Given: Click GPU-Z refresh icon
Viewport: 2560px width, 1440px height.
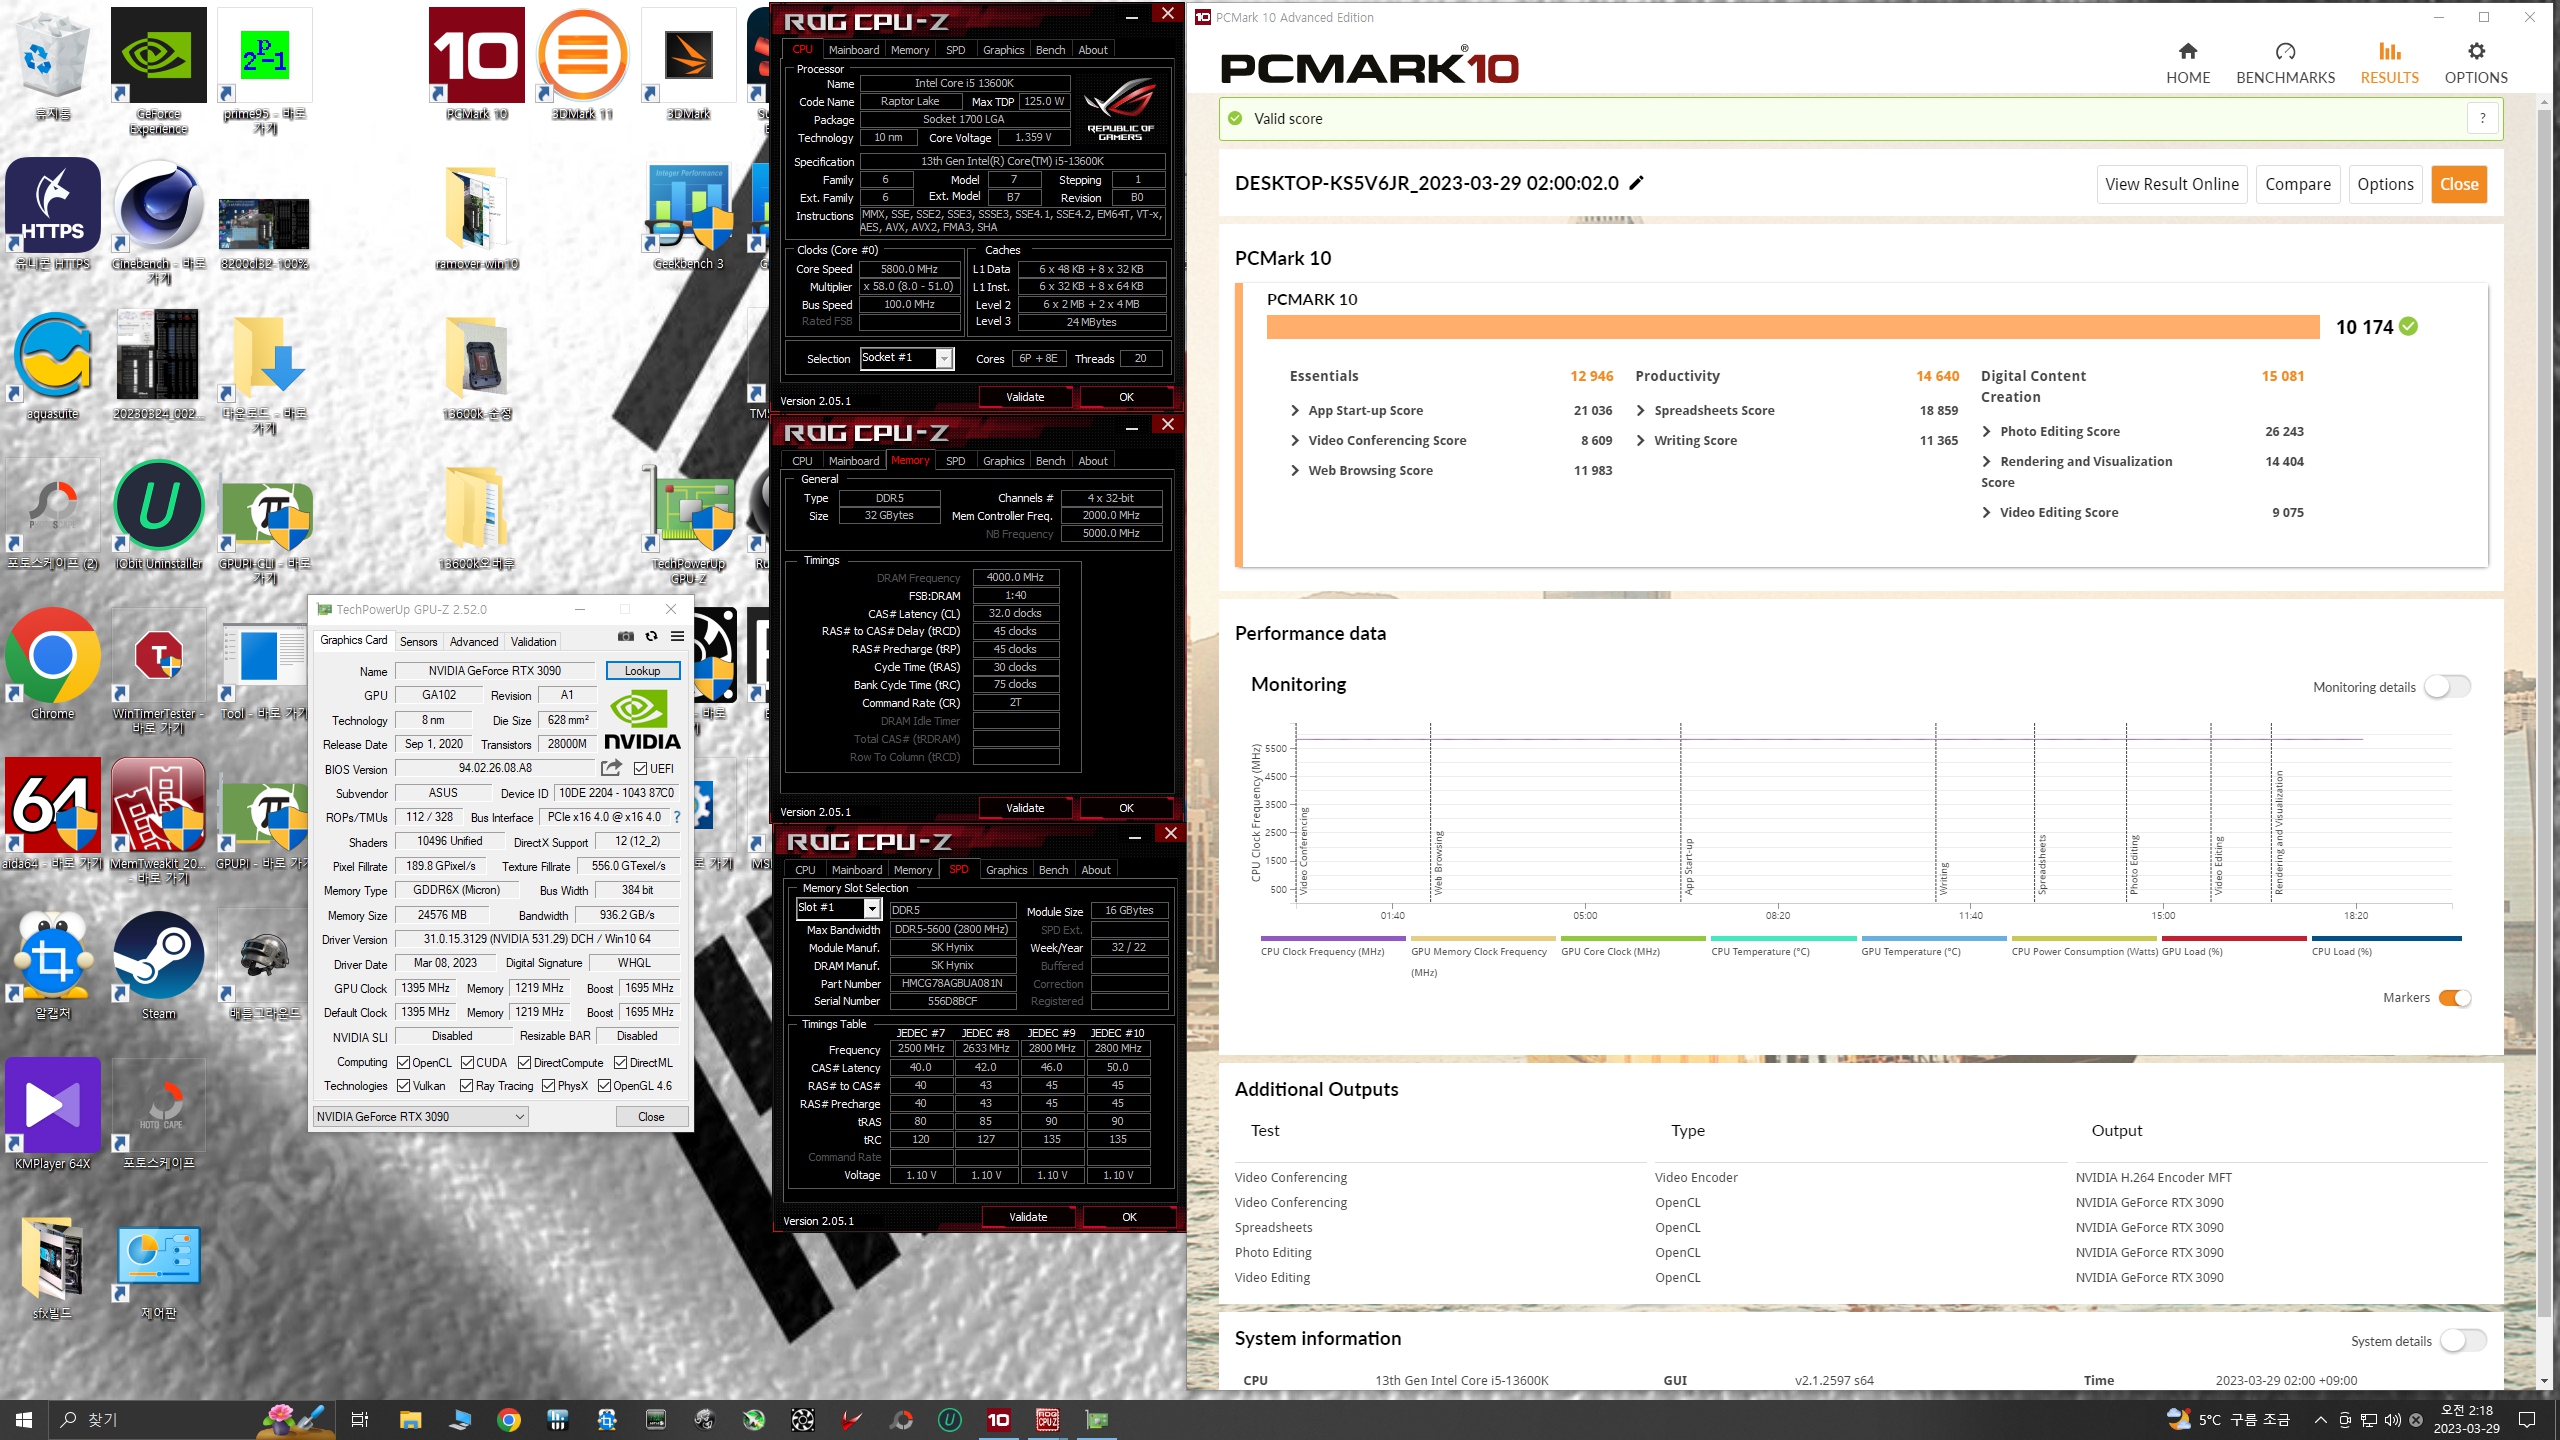Looking at the screenshot, I should [x=651, y=636].
